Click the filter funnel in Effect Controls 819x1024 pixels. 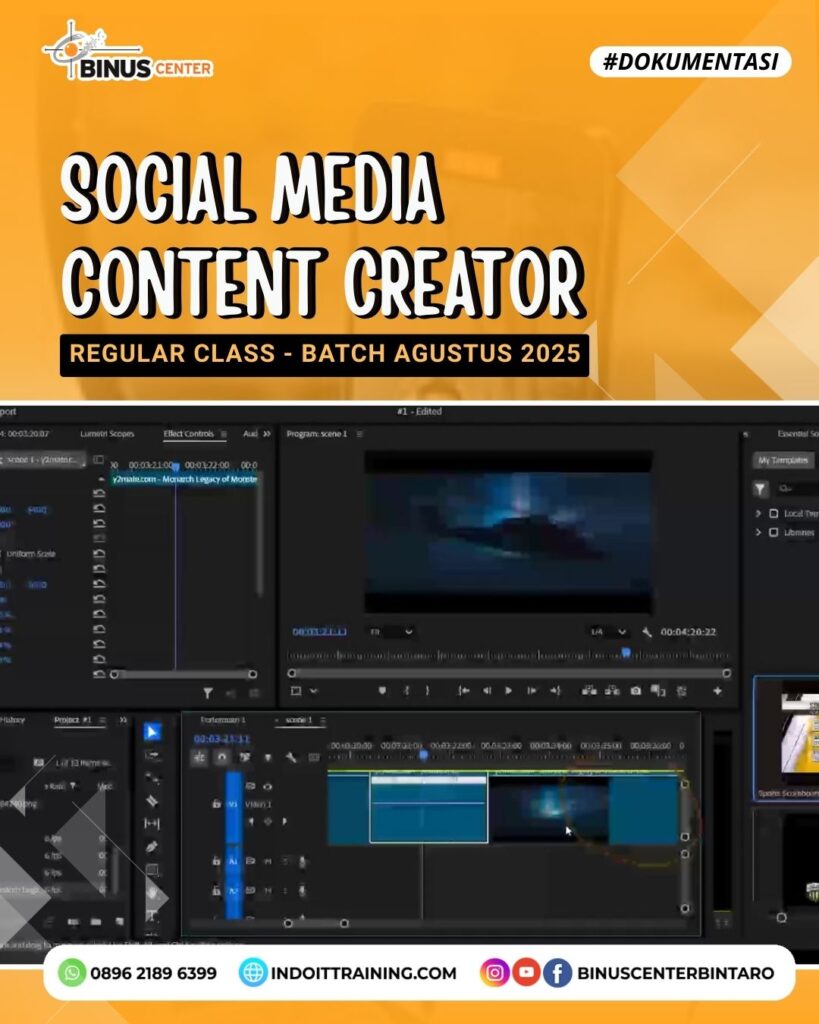click(208, 692)
